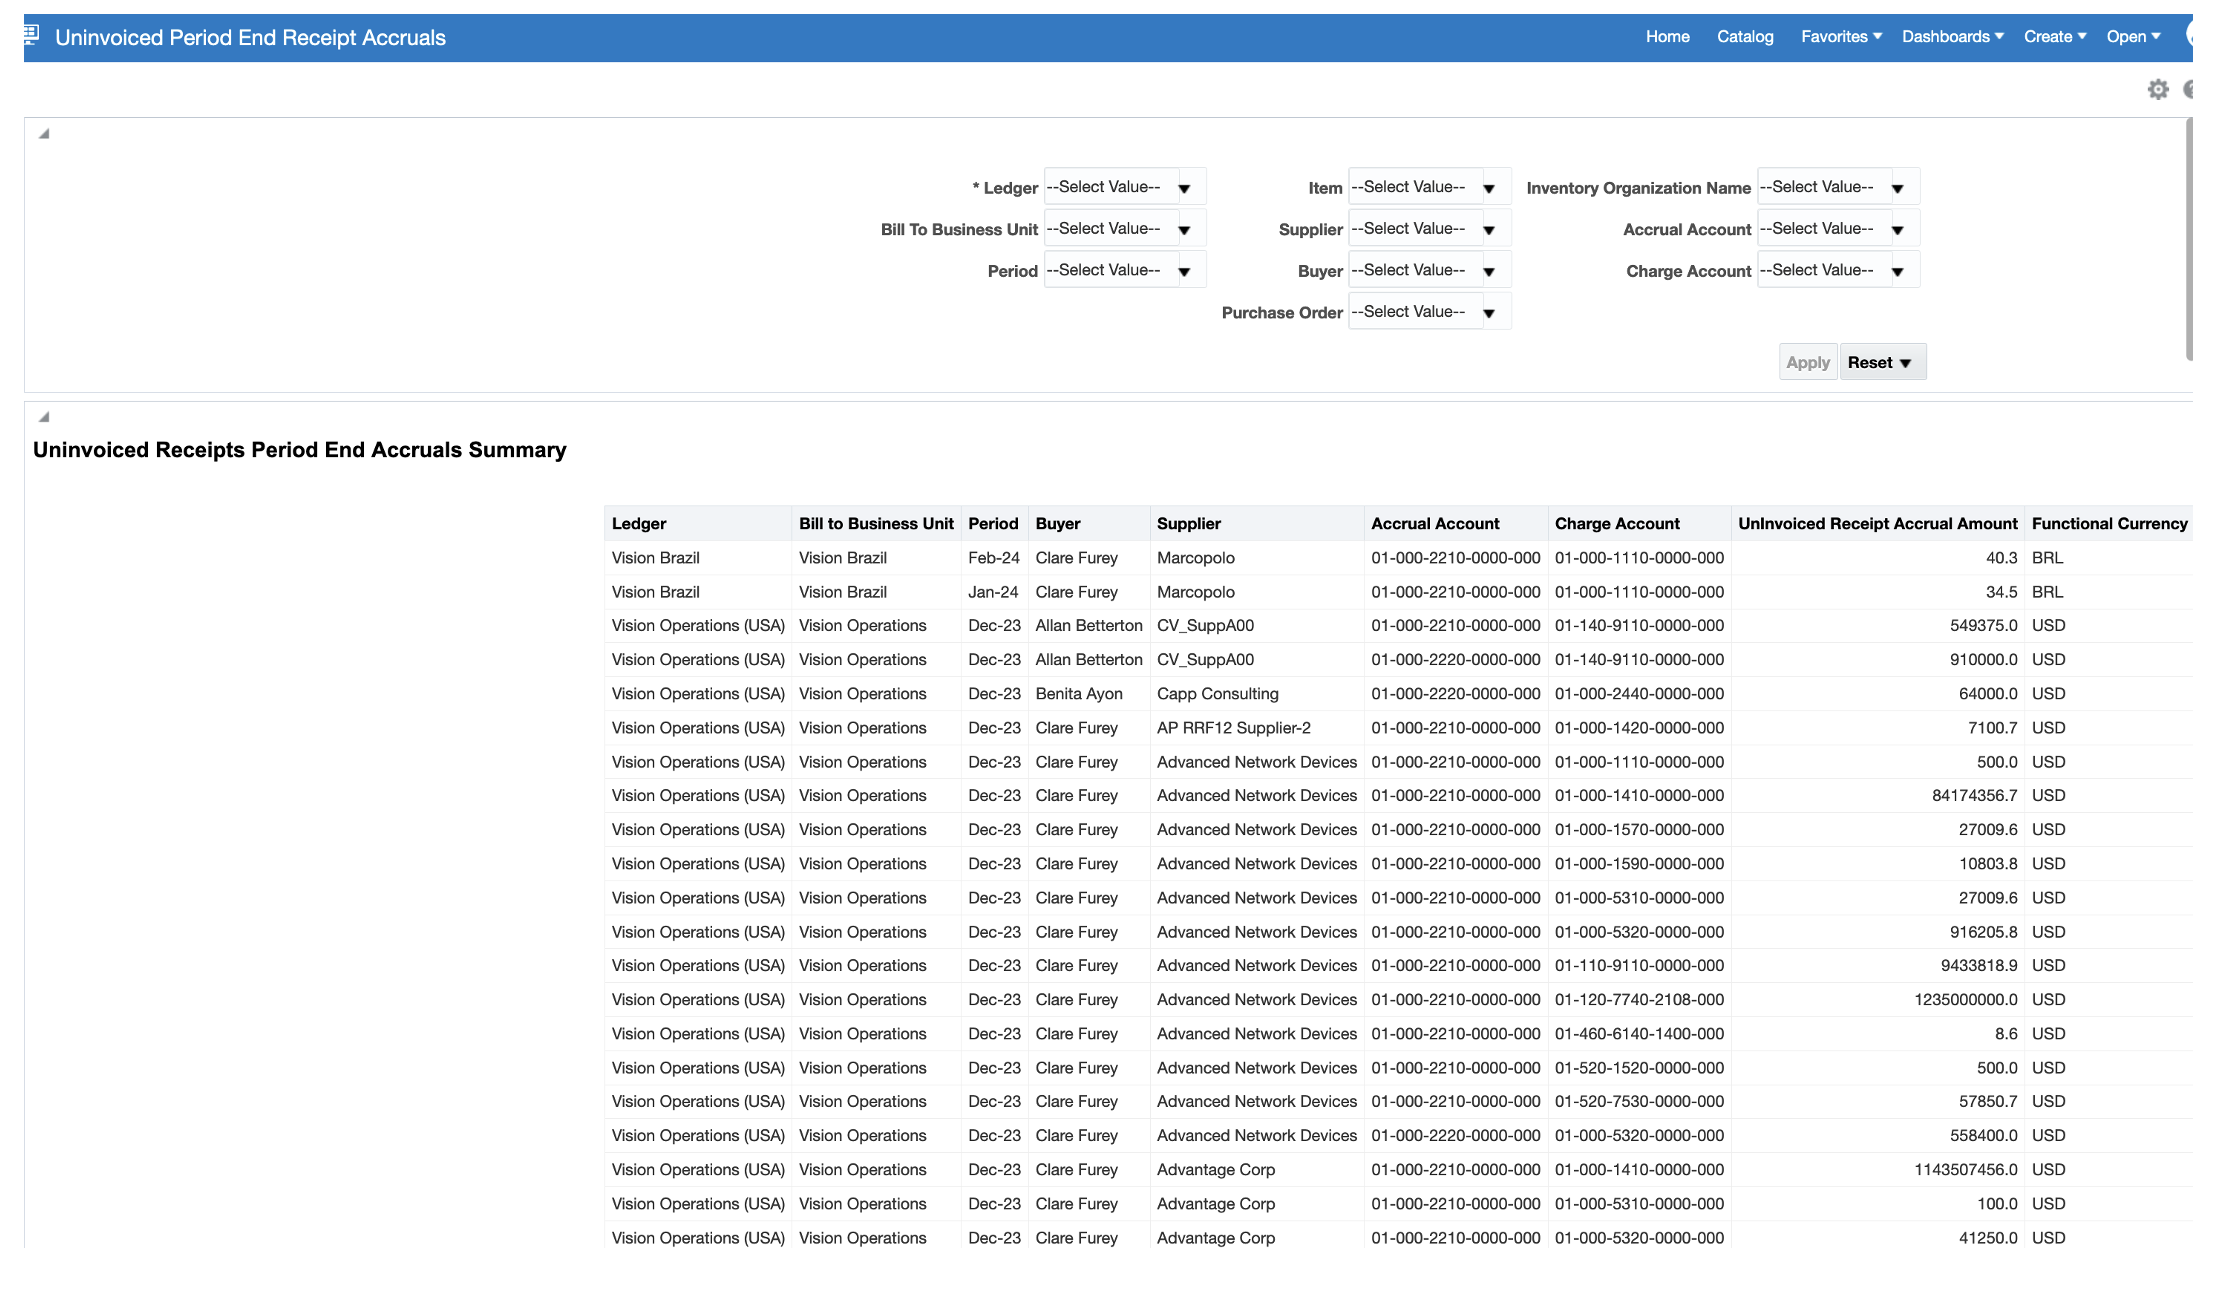Open the Item dropdown
Screen dimensions: 2234x1290
pyautogui.click(x=1490, y=186)
